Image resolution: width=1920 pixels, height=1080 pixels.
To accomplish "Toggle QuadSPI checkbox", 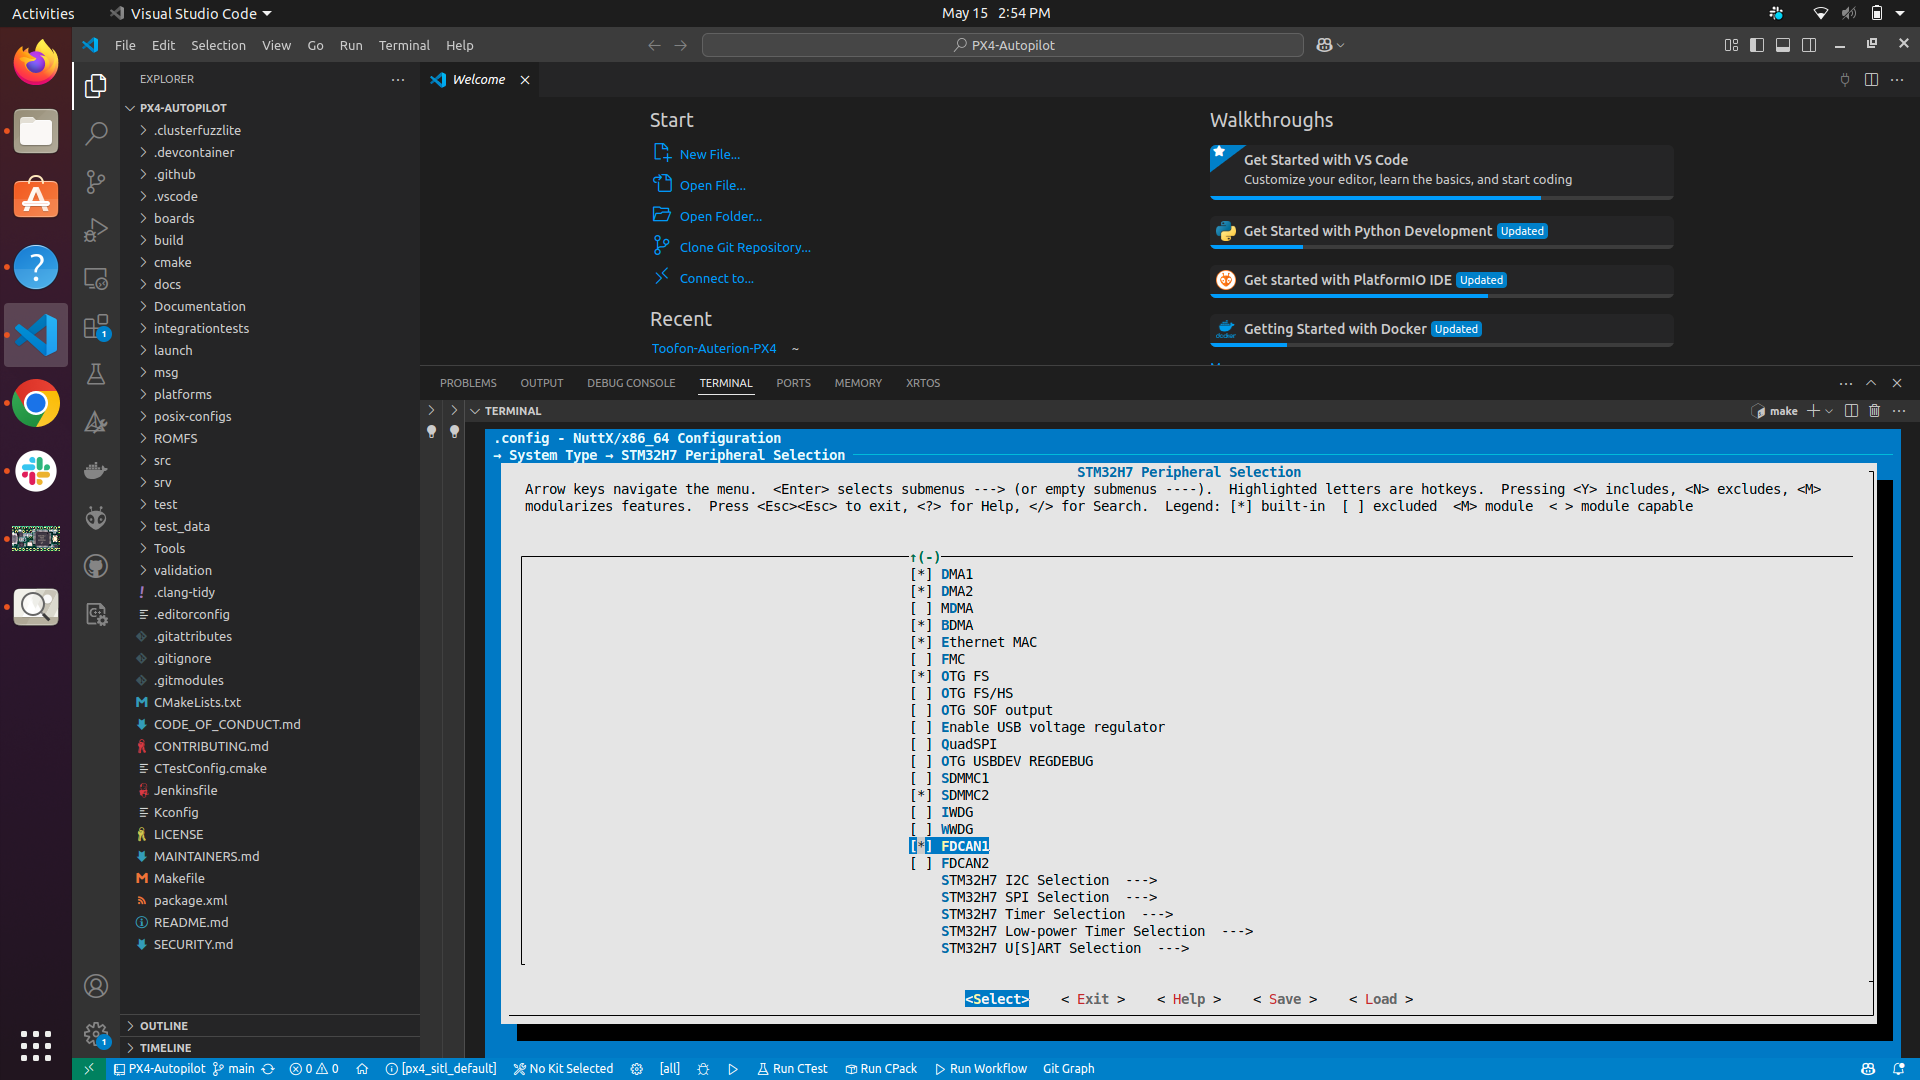I will coord(921,744).
